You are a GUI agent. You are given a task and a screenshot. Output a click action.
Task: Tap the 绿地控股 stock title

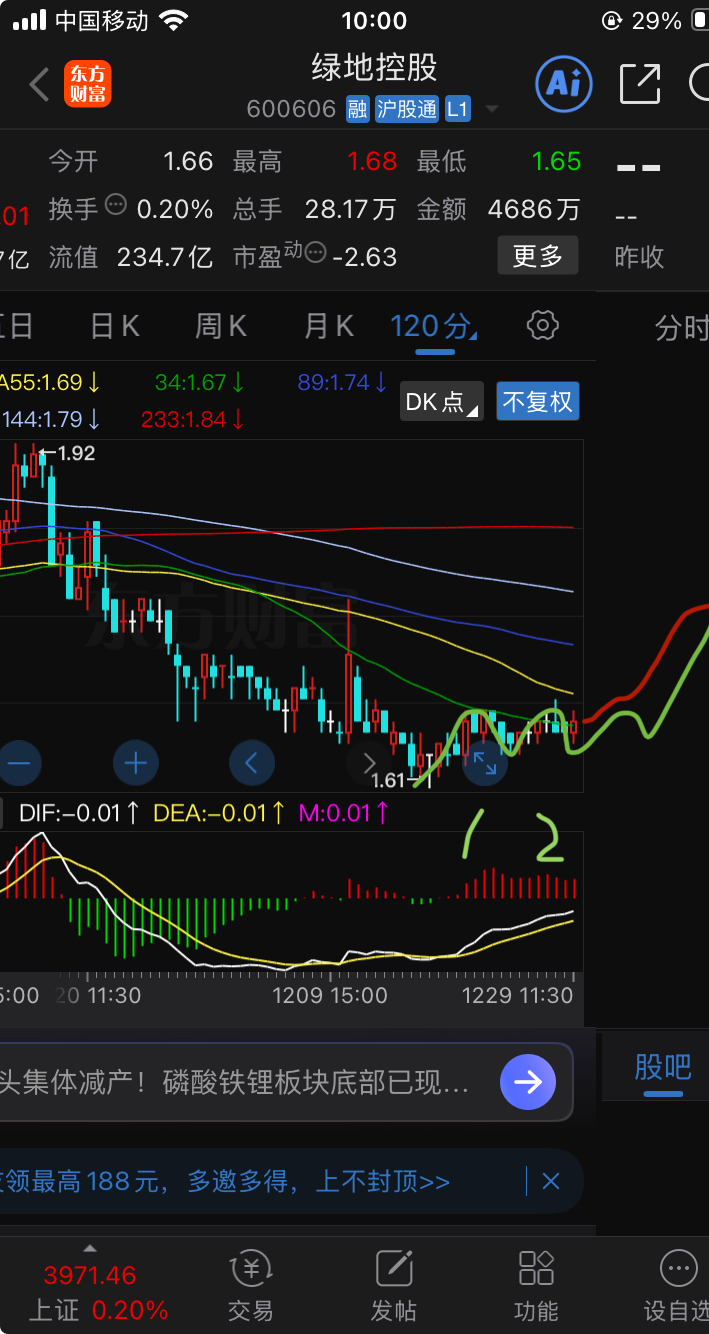(x=375, y=67)
